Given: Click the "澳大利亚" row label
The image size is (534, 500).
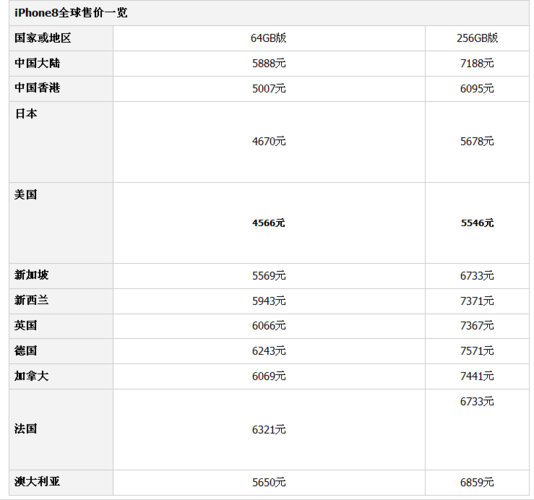Looking at the screenshot, I should [37, 481].
